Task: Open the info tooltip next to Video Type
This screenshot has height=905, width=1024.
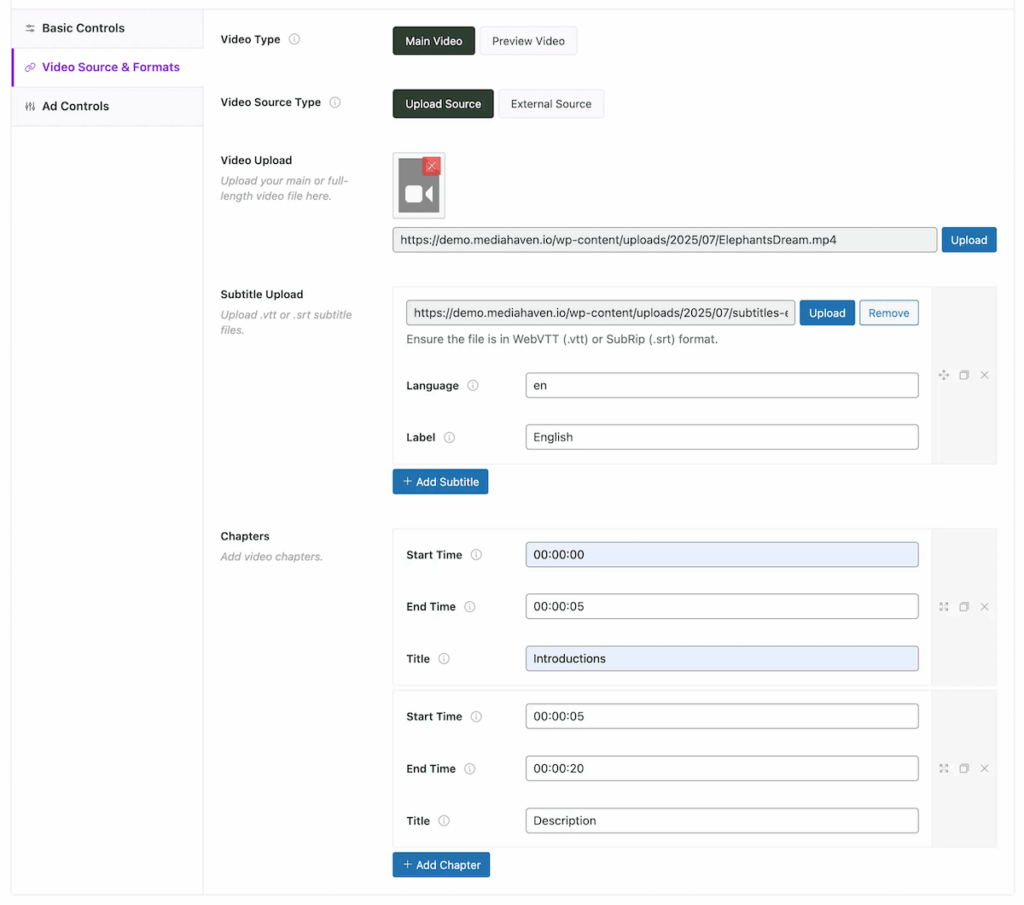Action: [x=294, y=39]
